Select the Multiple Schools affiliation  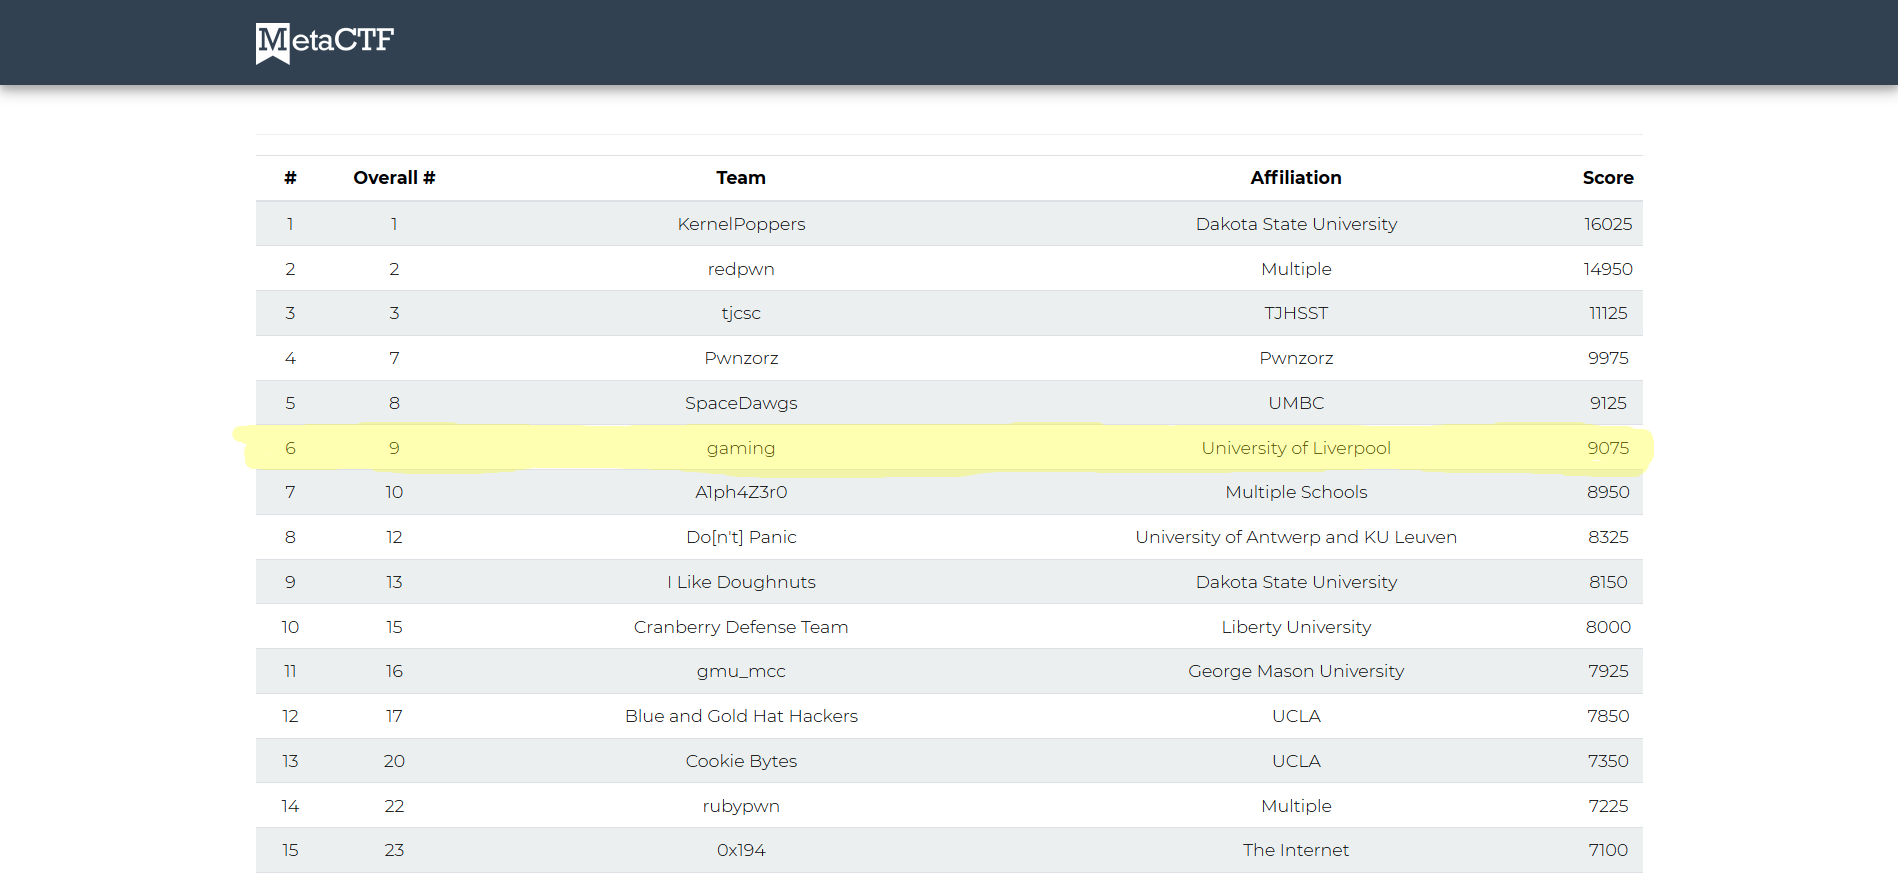pyautogui.click(x=1296, y=492)
